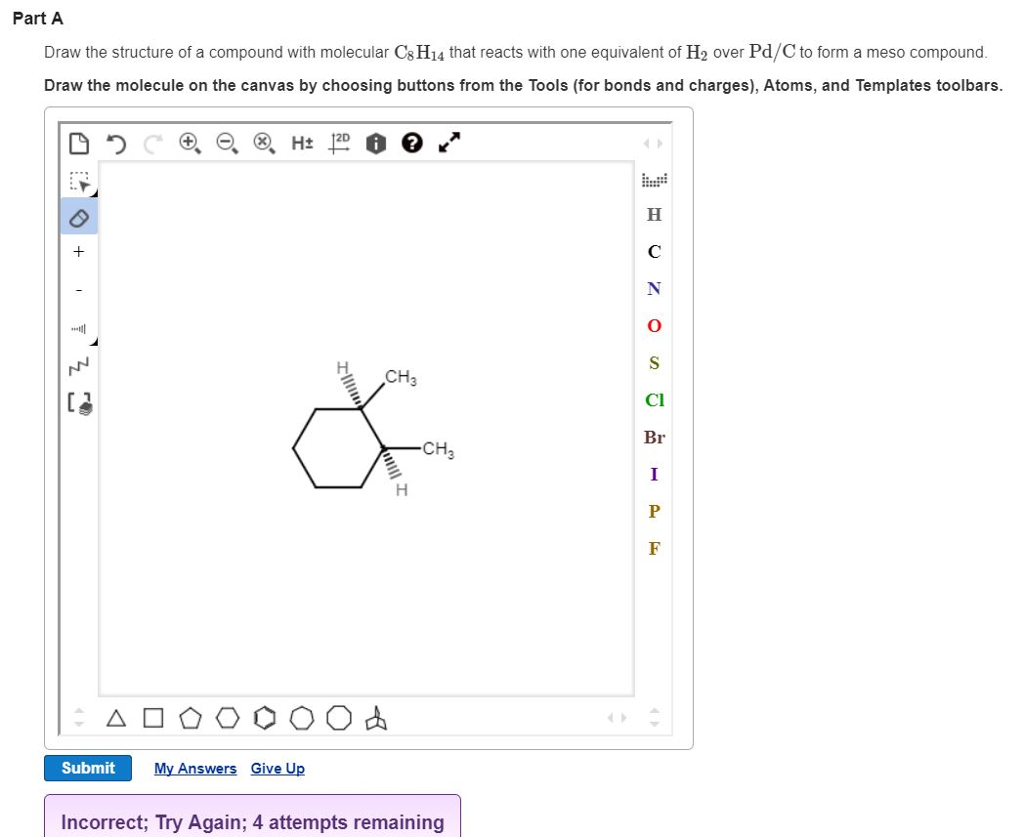Select the Eraser tool
Image resolution: width=1024 pixels, height=837 pixels.
pyautogui.click(x=79, y=217)
